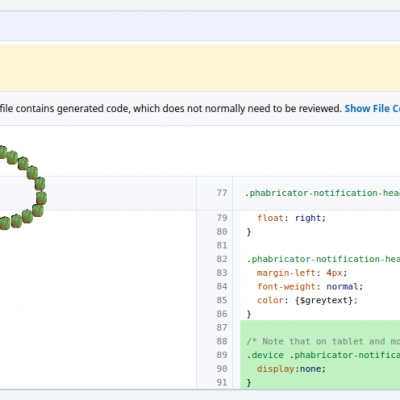Click the 'float: right;' code line
The width and height of the screenshot is (400, 400).
(291, 218)
